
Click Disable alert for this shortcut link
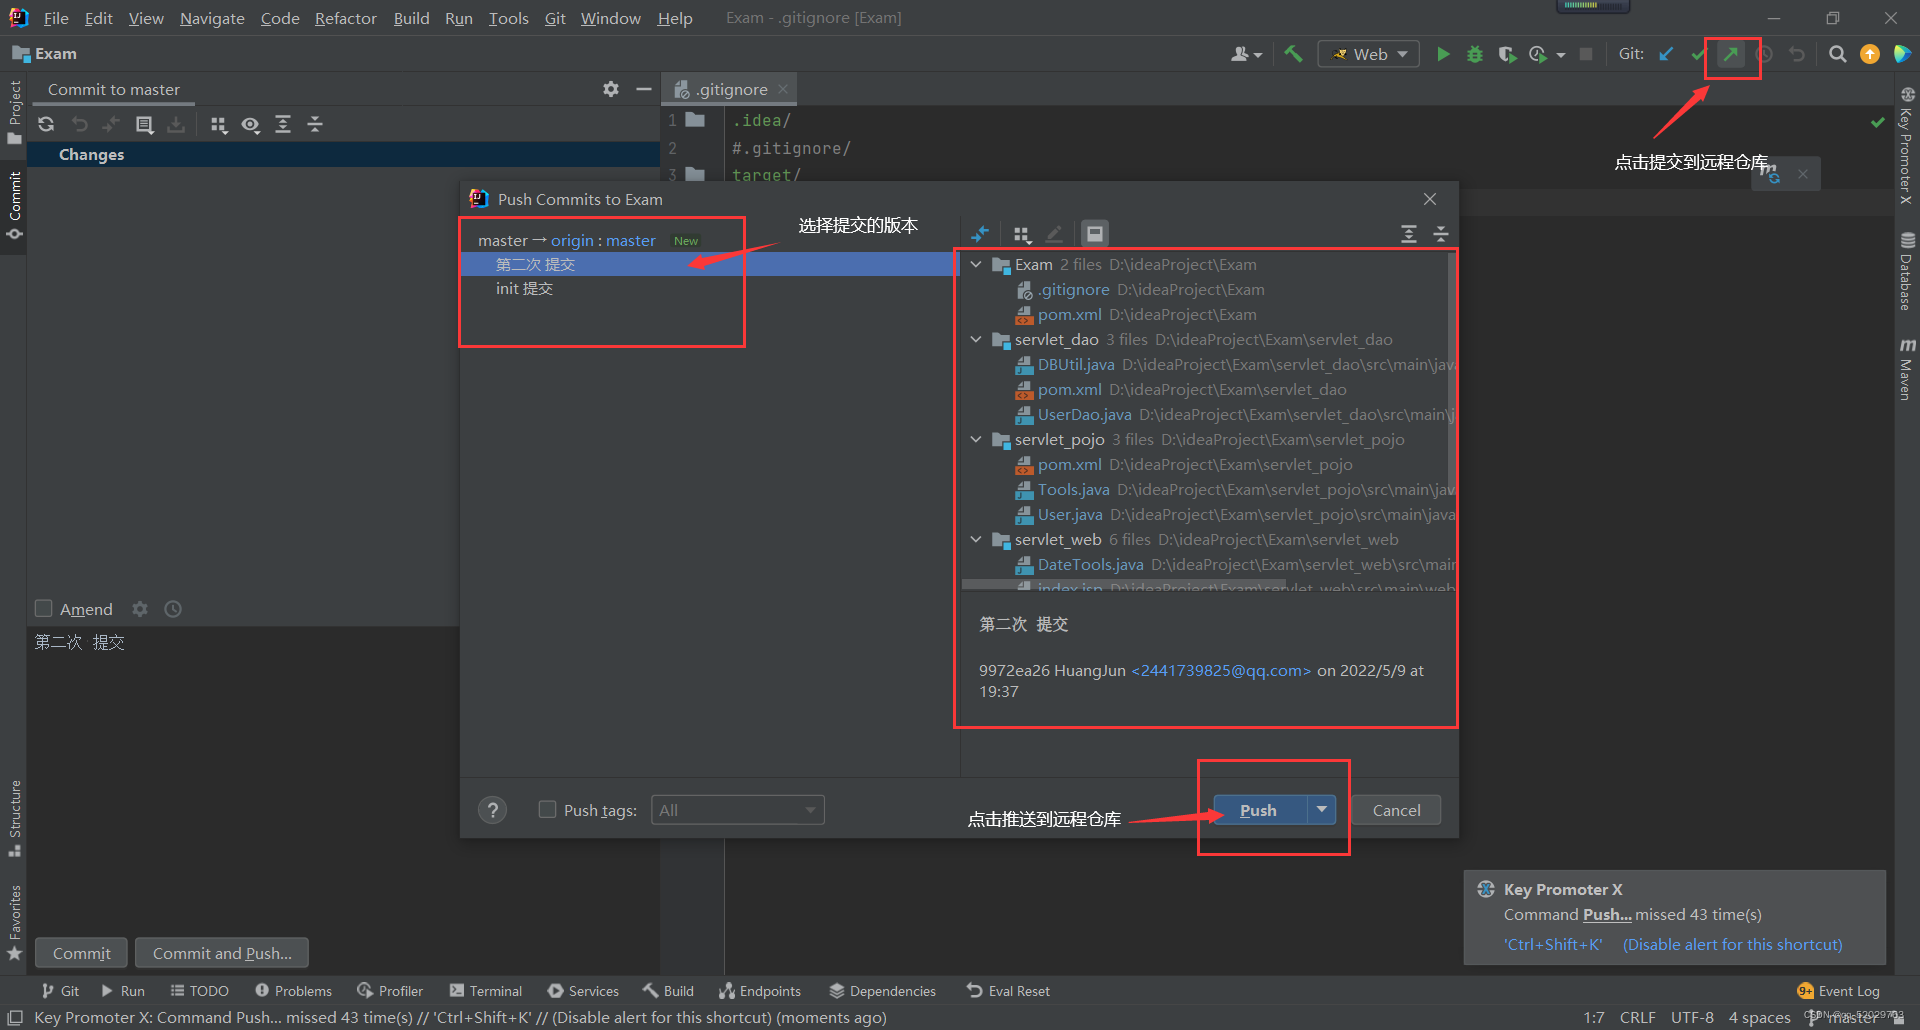(1733, 944)
